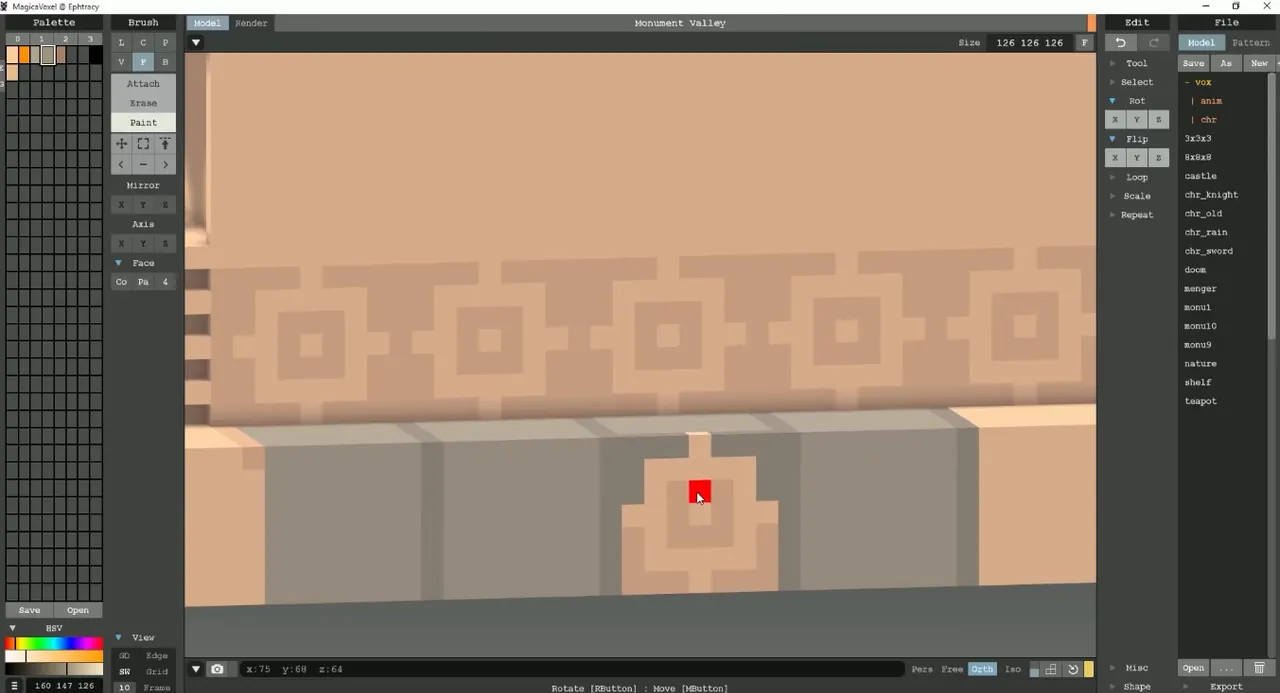Click the minus brush icon
Image resolution: width=1280 pixels, height=693 pixels.
pos(143,164)
